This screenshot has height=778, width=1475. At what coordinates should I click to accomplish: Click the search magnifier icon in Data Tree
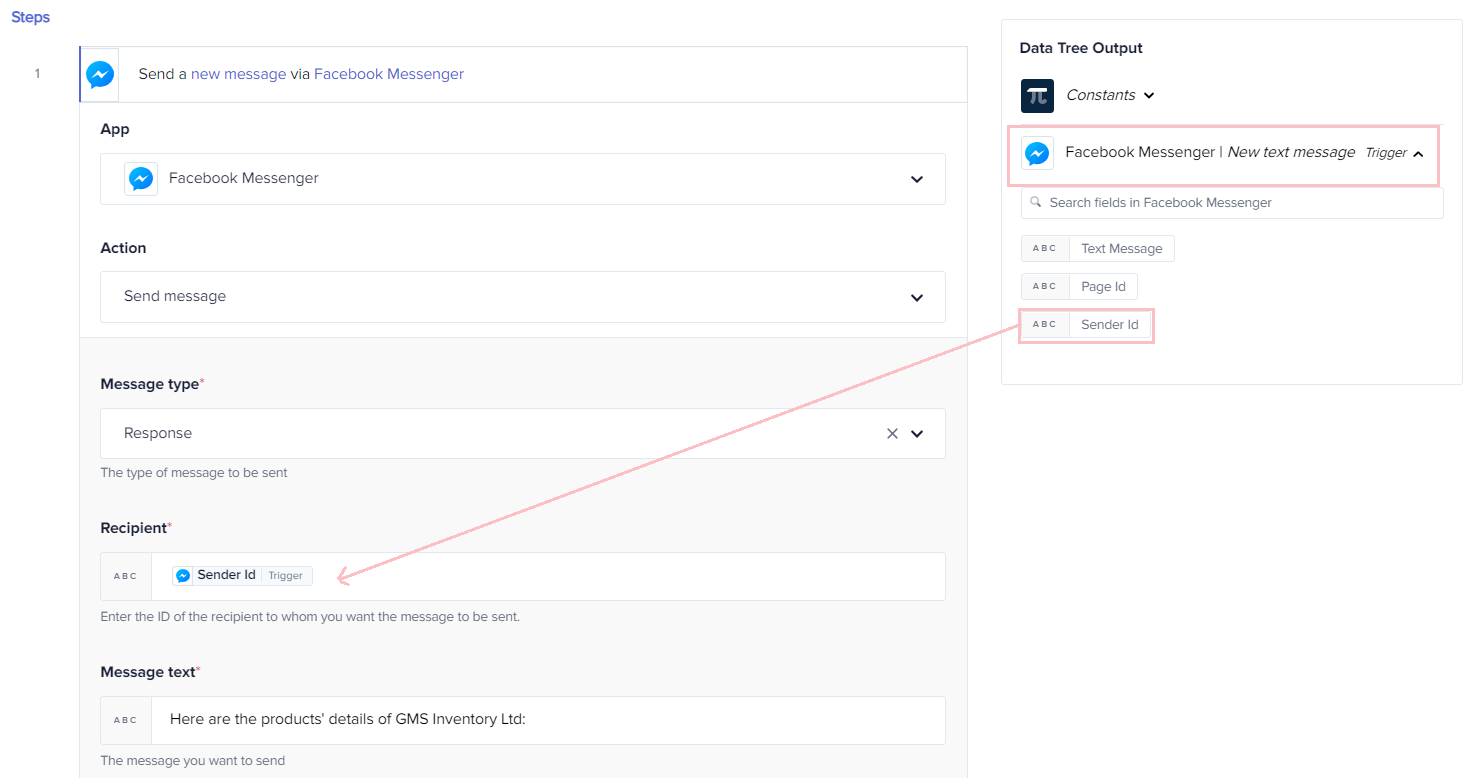[x=1035, y=202]
